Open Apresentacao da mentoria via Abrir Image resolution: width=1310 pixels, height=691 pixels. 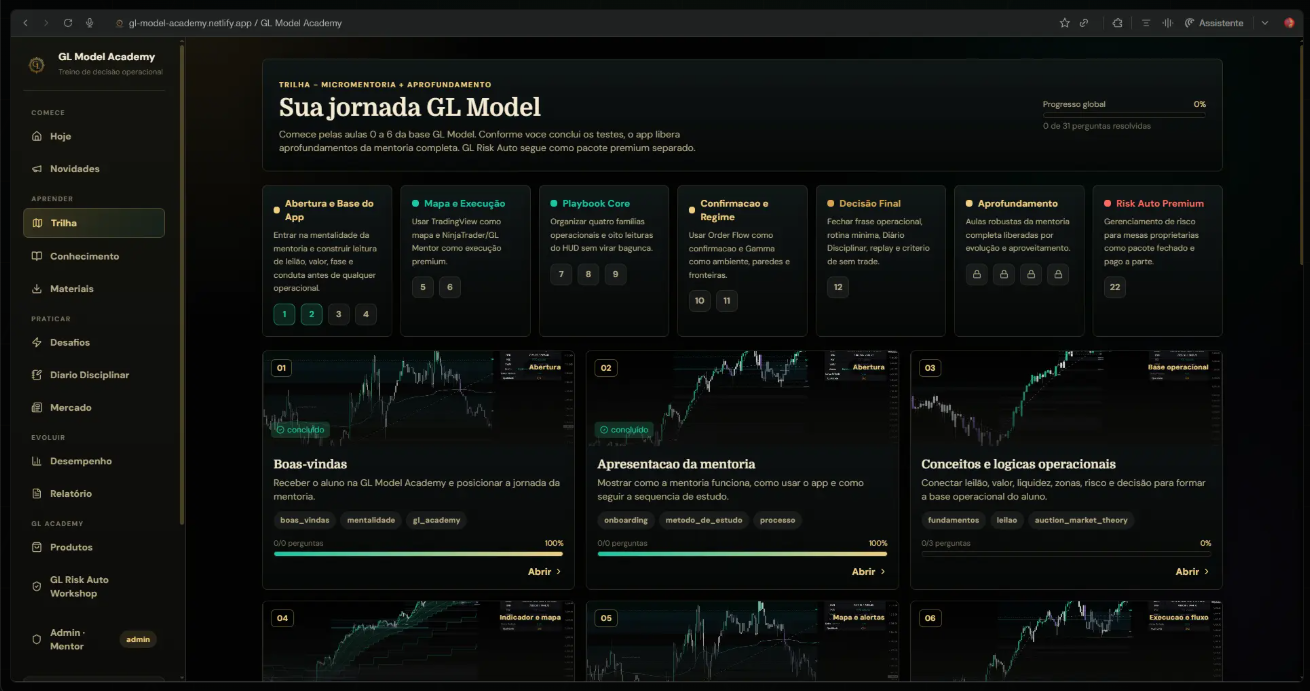[868, 572]
